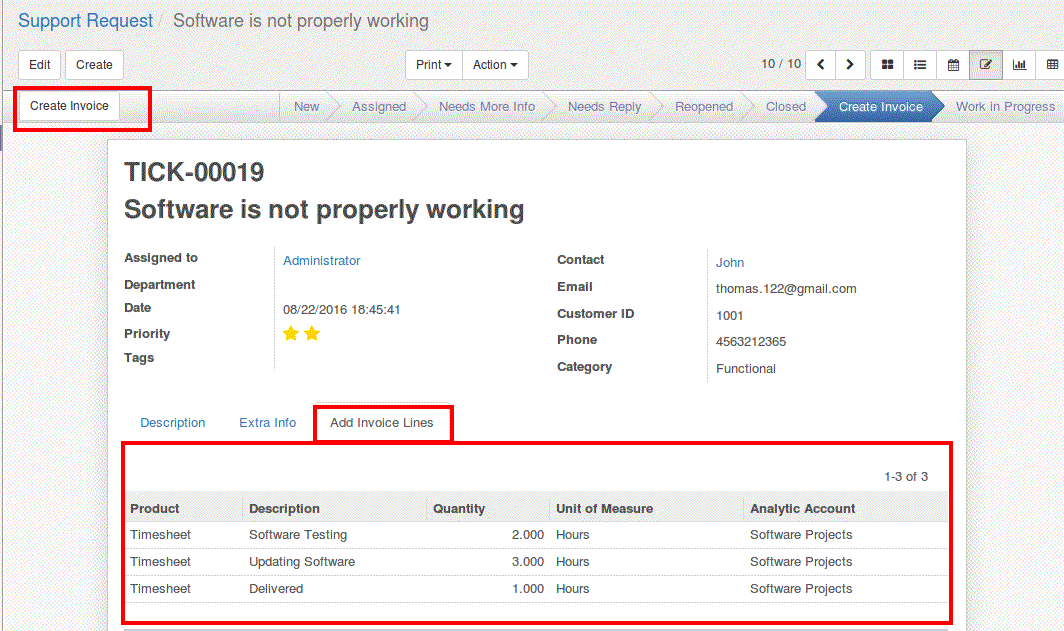Set priority to second star
The image size is (1064, 631).
pyautogui.click(x=312, y=333)
